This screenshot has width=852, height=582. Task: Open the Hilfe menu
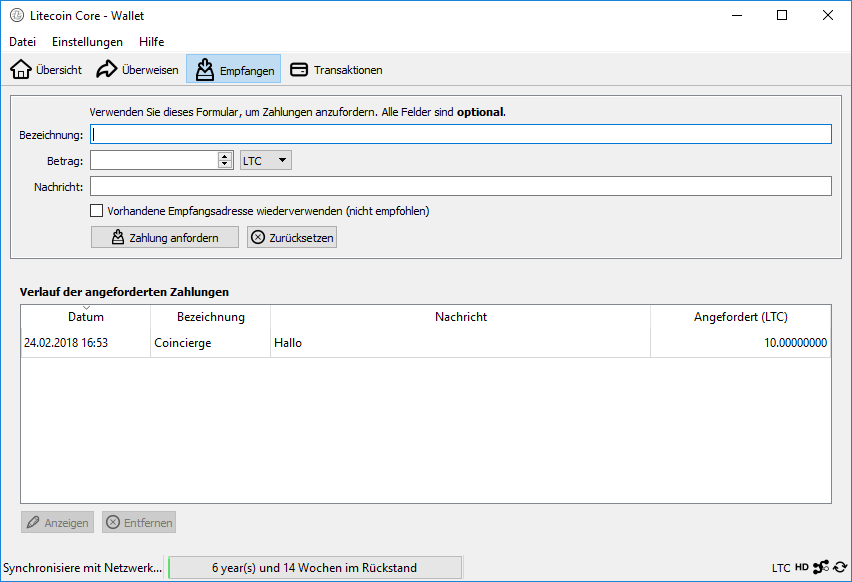[x=152, y=42]
